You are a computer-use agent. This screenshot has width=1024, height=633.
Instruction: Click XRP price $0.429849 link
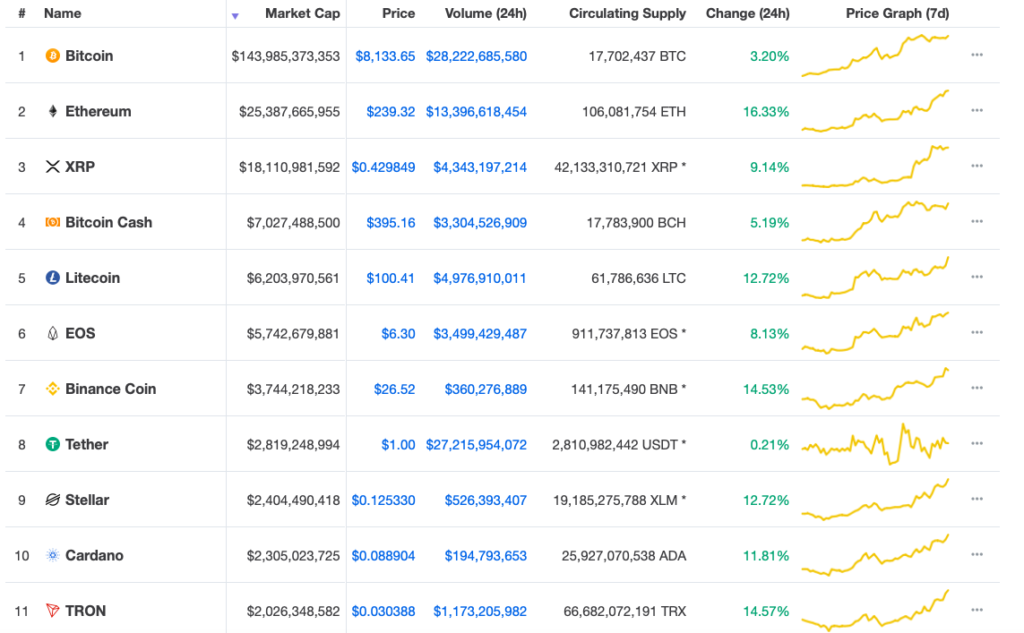point(383,167)
